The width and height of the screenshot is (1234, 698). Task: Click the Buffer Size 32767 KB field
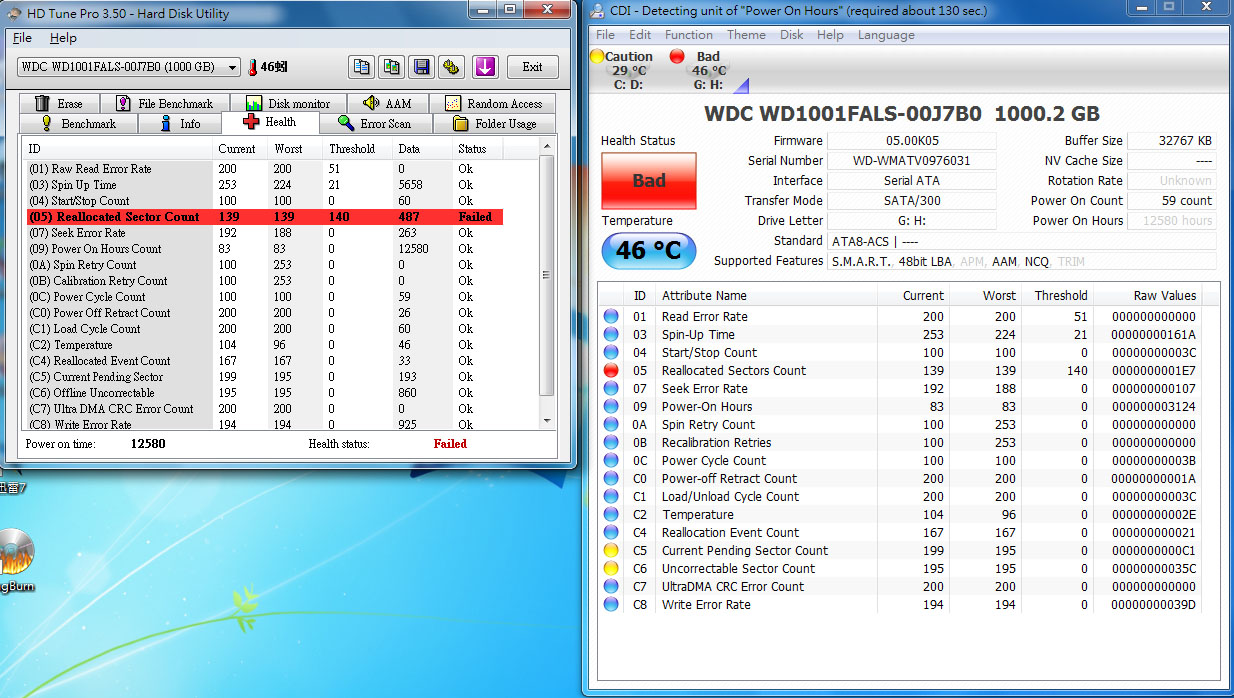tap(1174, 140)
